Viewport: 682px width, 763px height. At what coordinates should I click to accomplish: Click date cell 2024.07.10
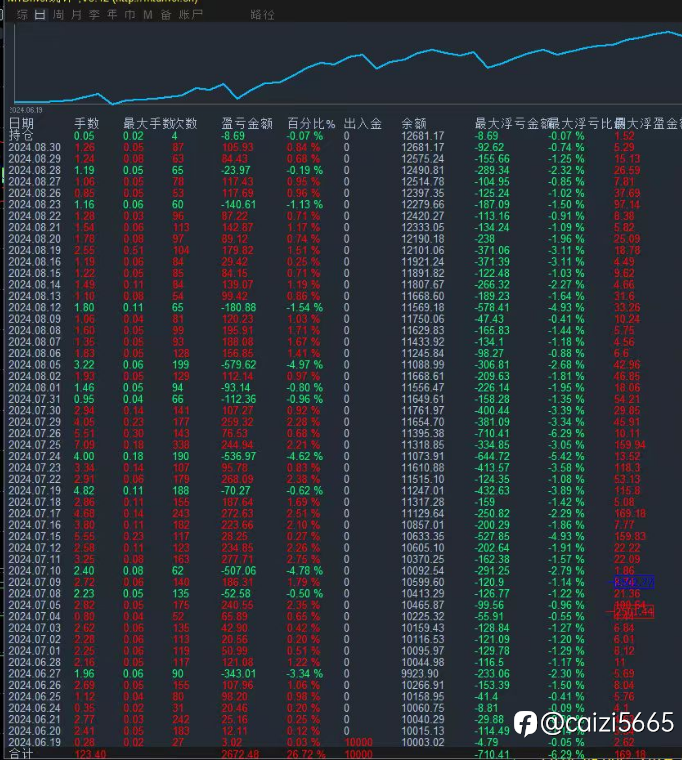[x=35, y=570]
